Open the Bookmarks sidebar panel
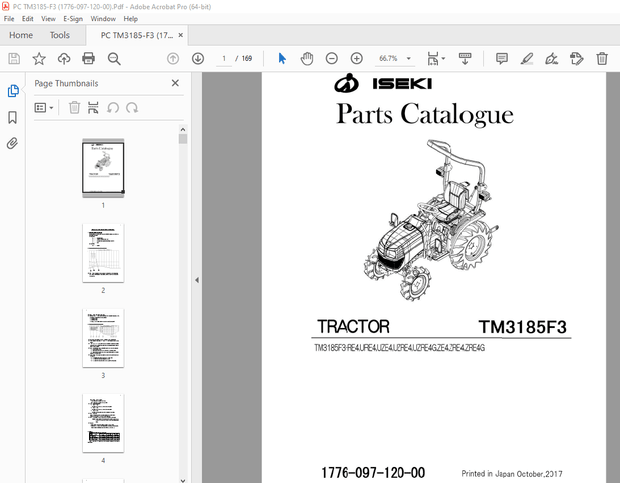This screenshot has width=620, height=483. coord(13,117)
